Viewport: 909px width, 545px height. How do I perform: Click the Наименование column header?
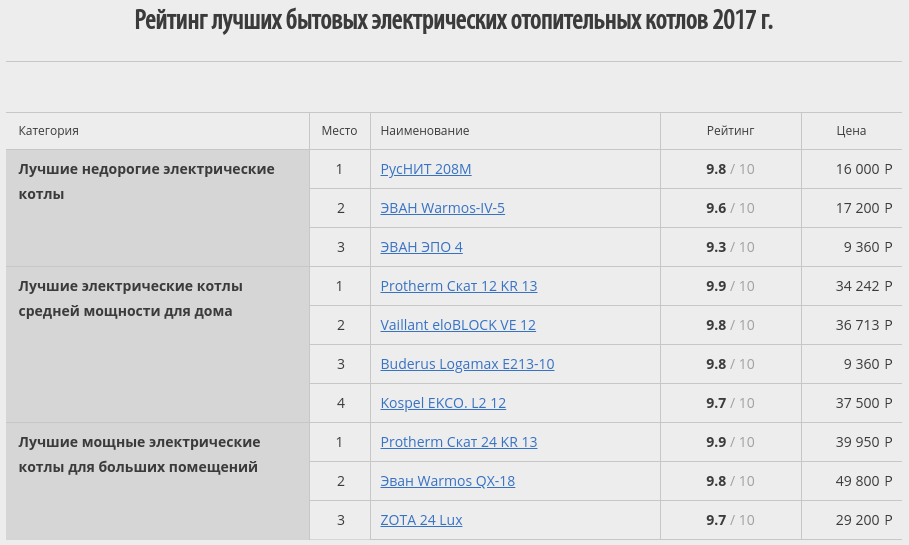point(425,130)
